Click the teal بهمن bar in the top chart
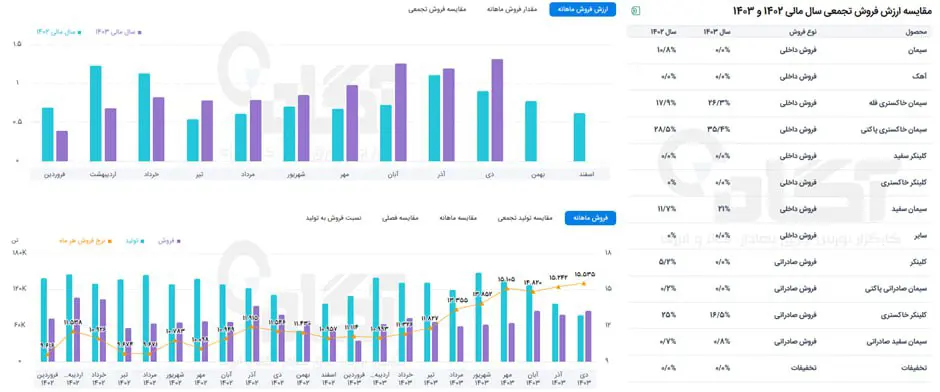Image resolution: width=940 pixels, height=392 pixels. point(531,131)
